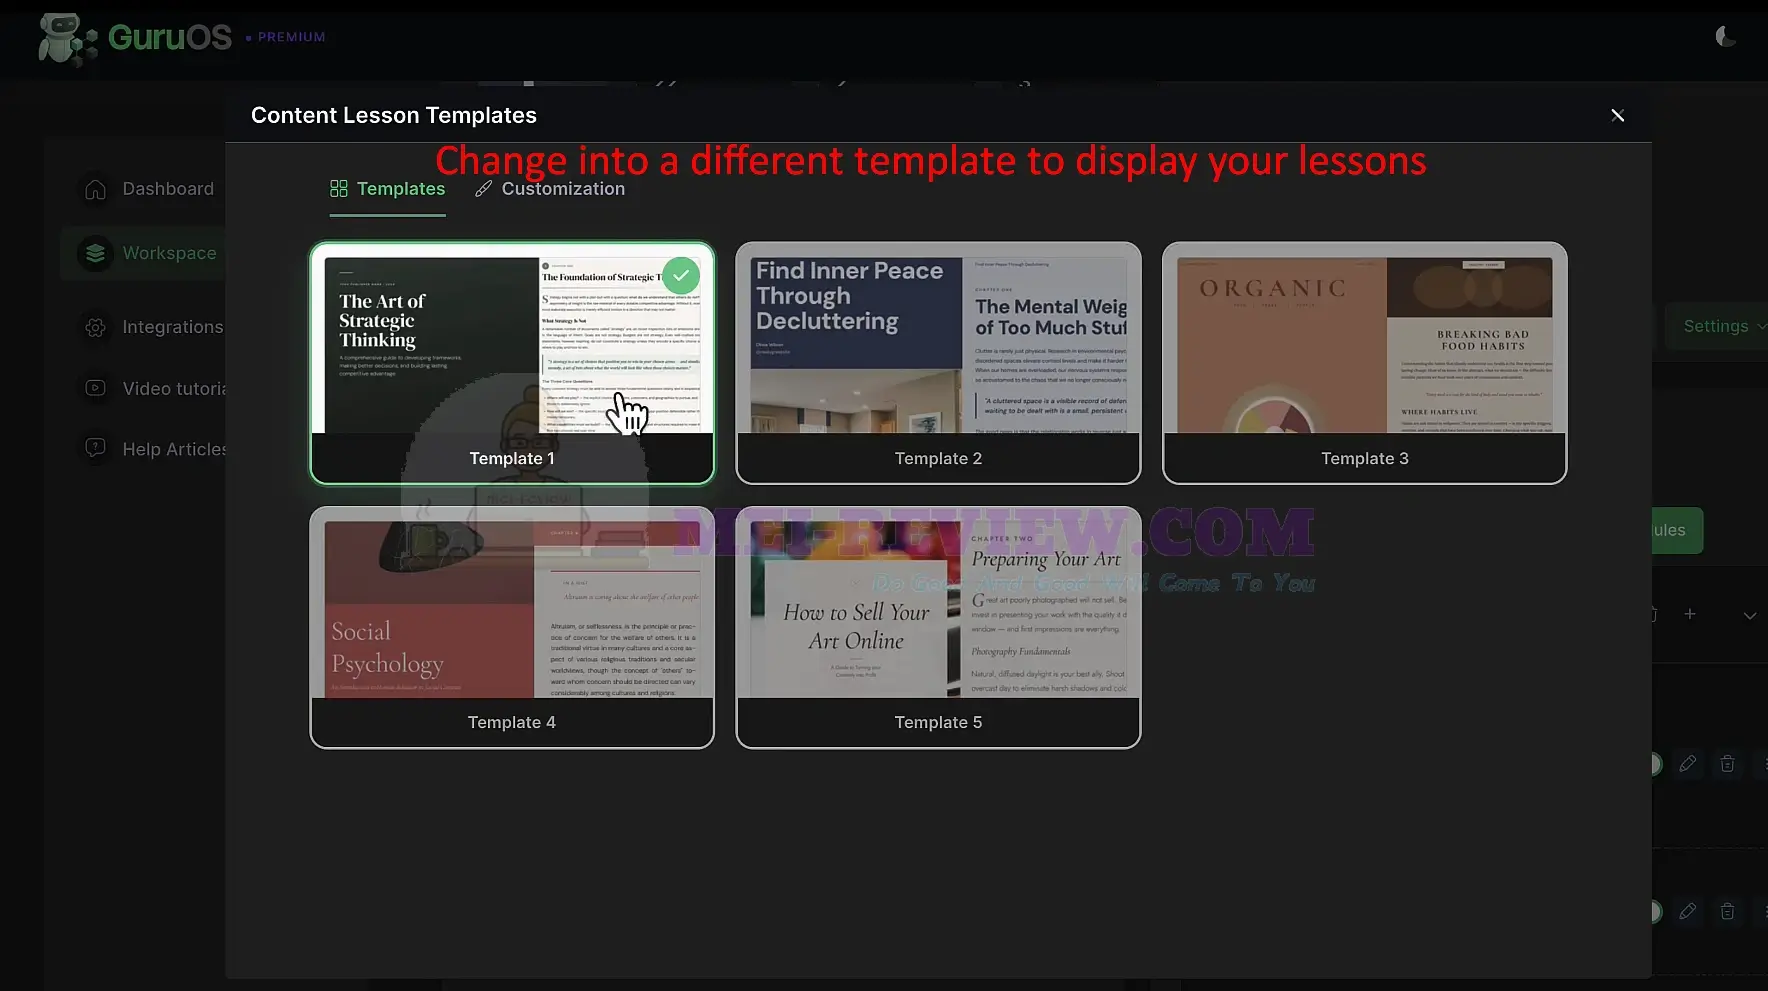
Task: Expand the chevron beside the plus icon
Action: point(1750,615)
